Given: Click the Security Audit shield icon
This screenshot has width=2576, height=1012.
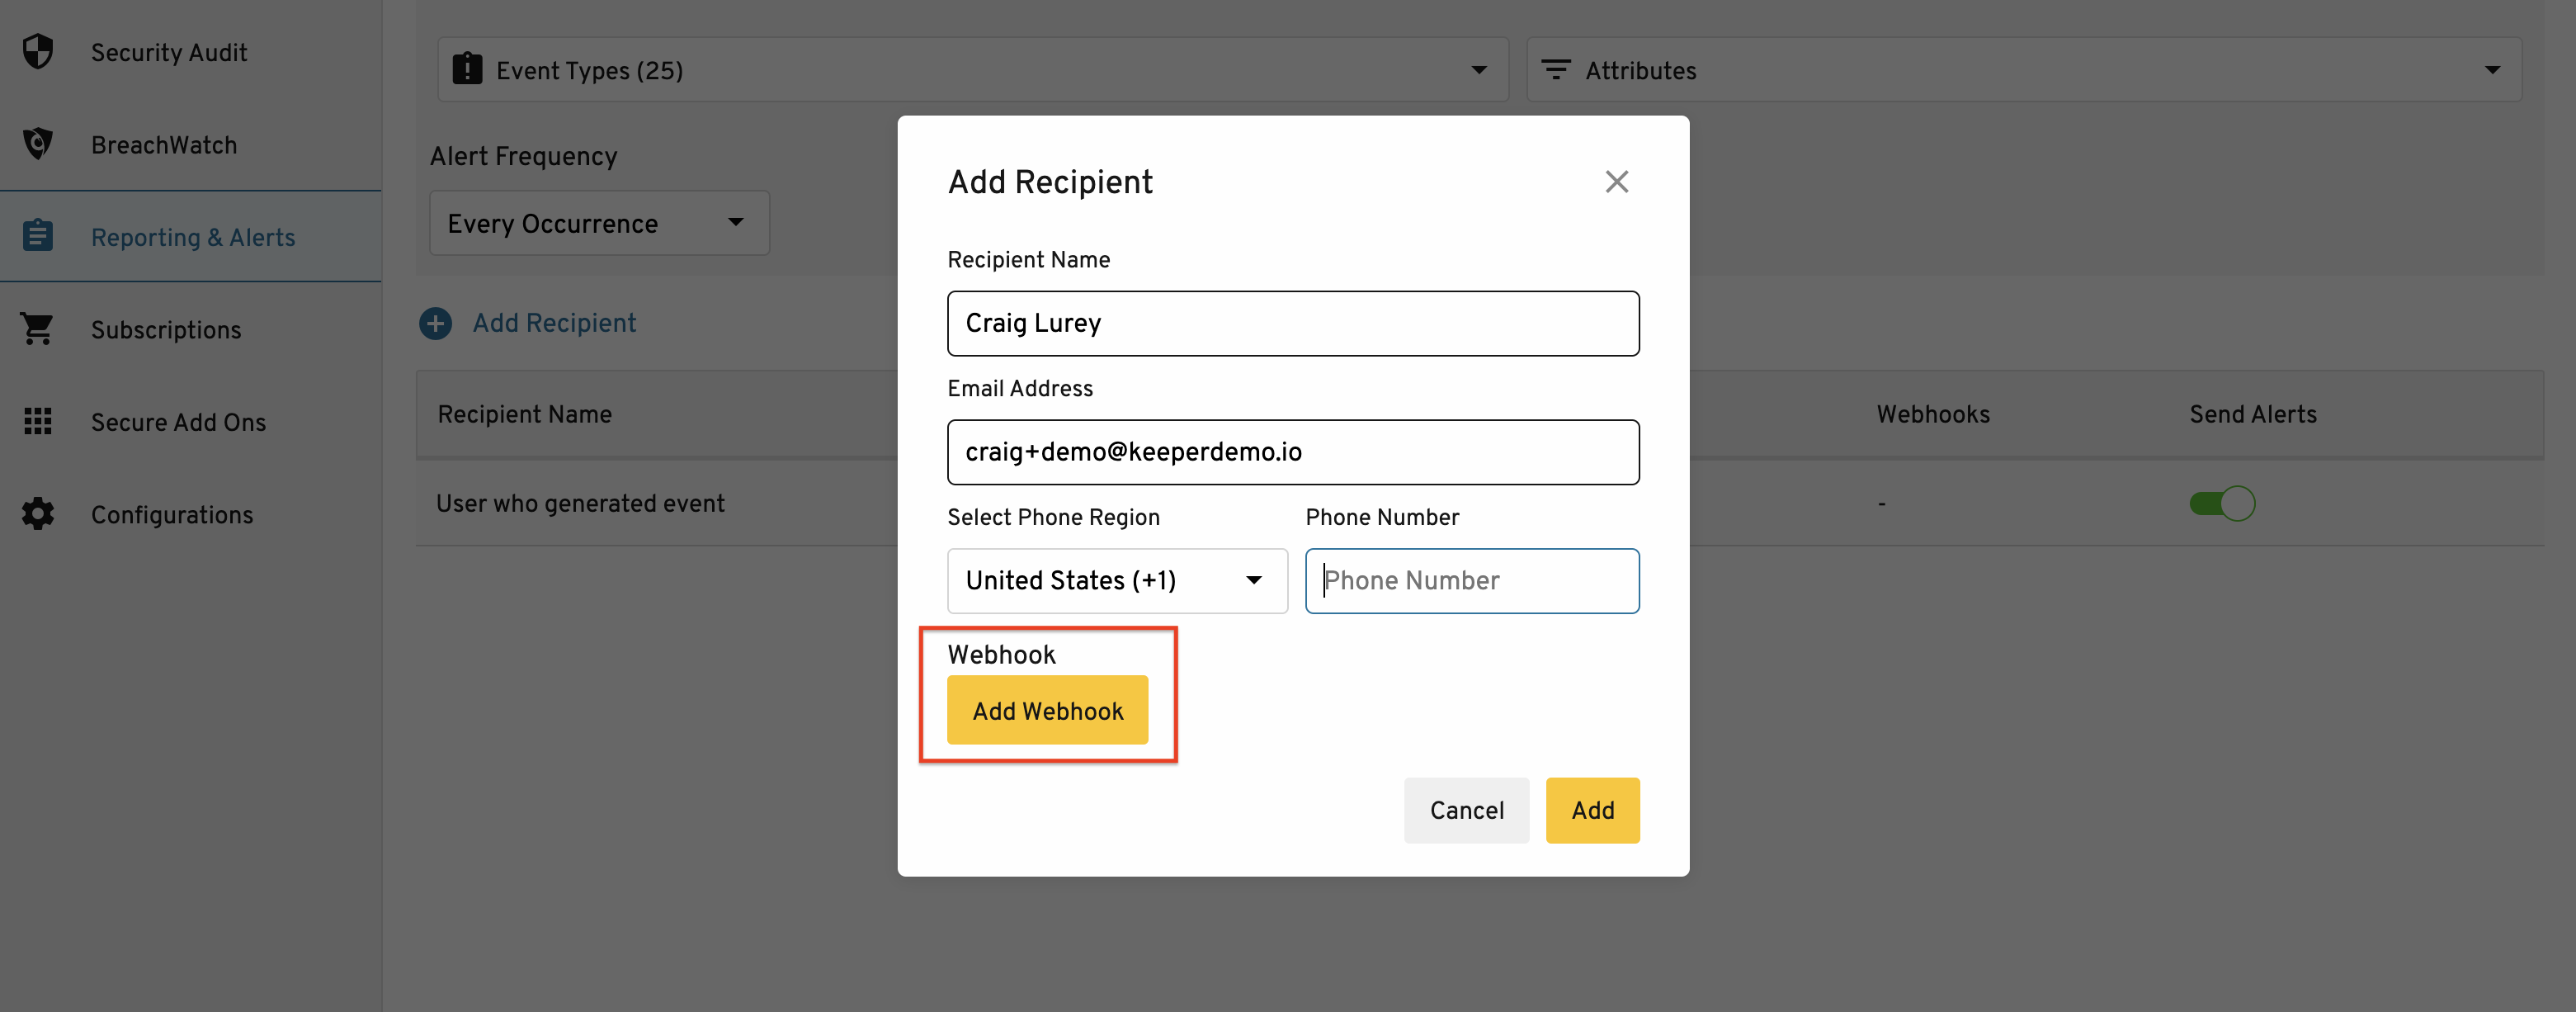Looking at the screenshot, I should [x=38, y=51].
